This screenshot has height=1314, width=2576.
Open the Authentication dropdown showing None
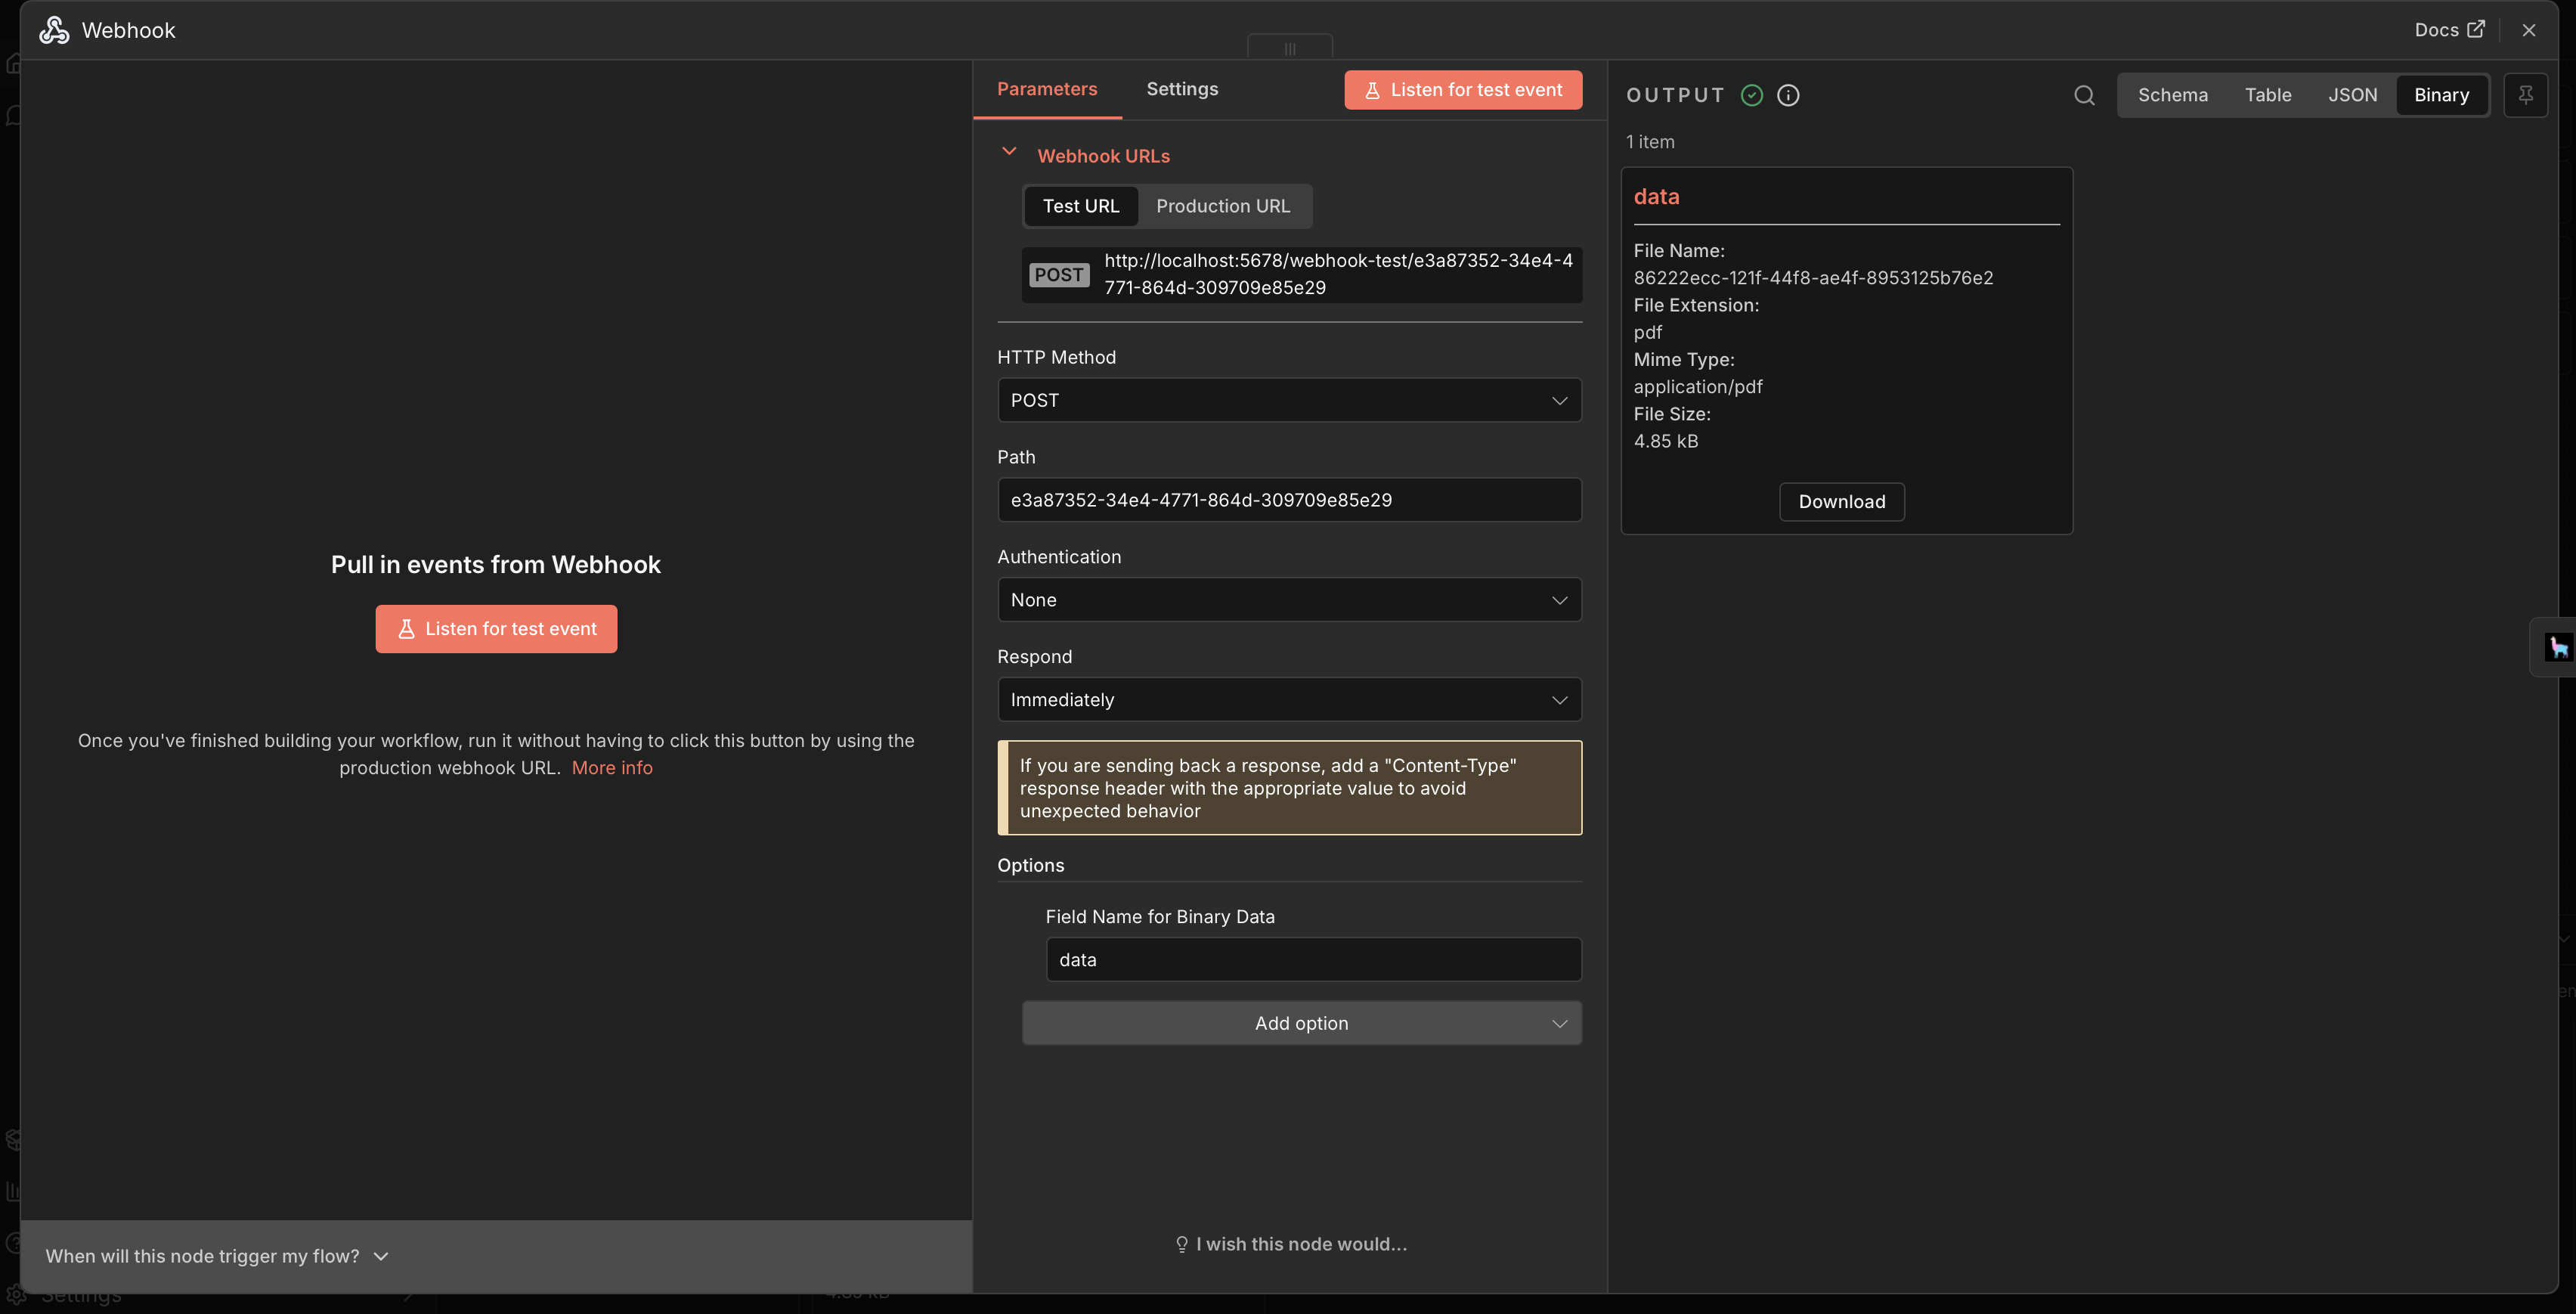pyautogui.click(x=1288, y=599)
